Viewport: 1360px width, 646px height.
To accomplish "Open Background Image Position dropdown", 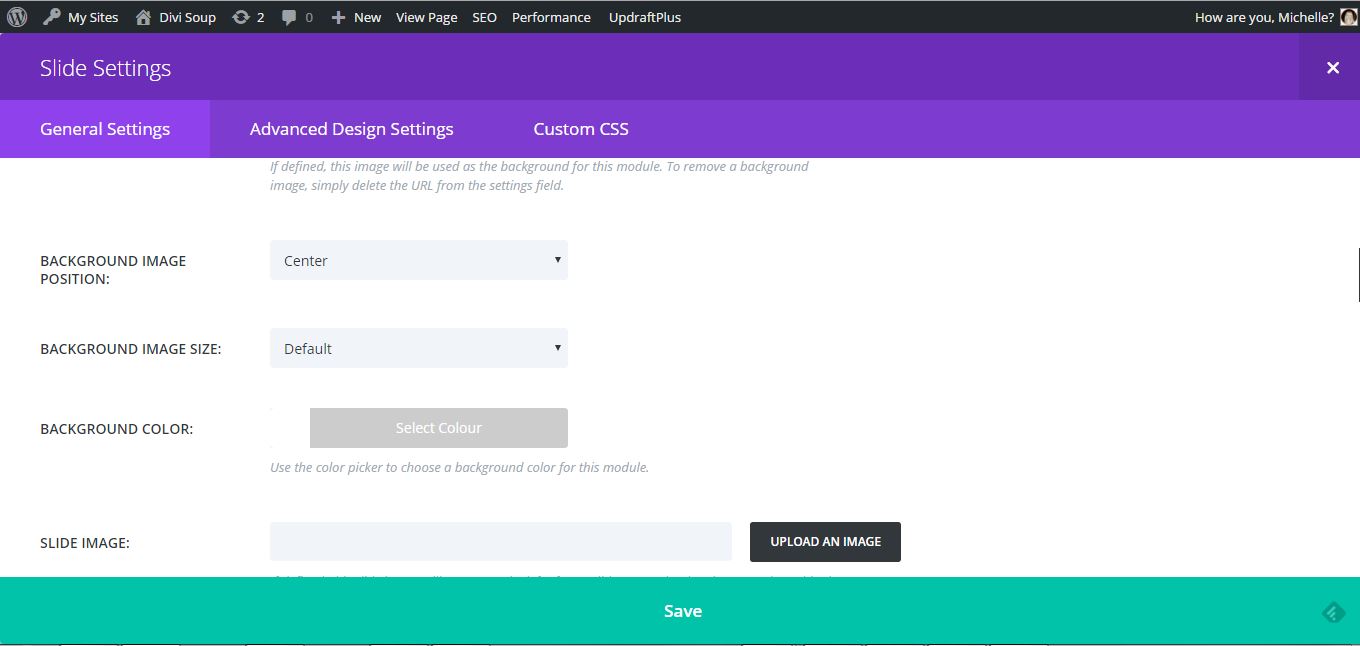I will [x=419, y=260].
